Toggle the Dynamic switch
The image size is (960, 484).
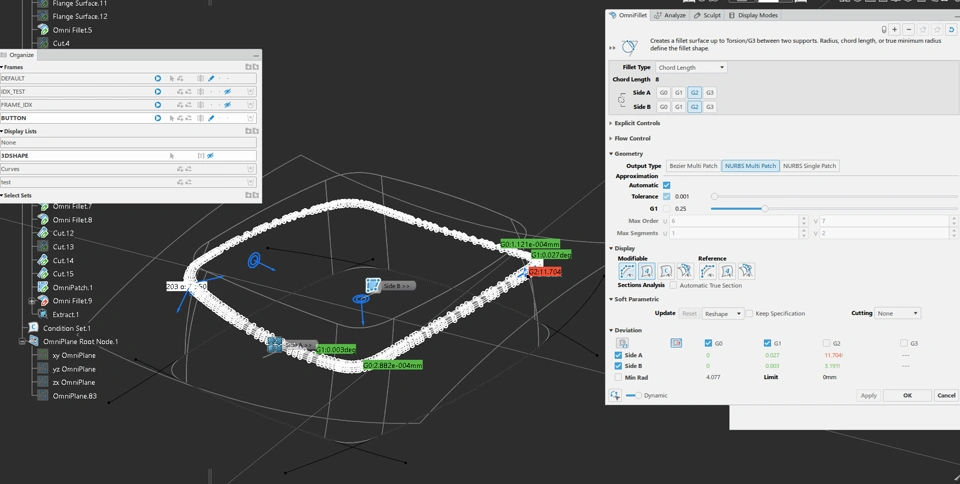click(x=634, y=396)
